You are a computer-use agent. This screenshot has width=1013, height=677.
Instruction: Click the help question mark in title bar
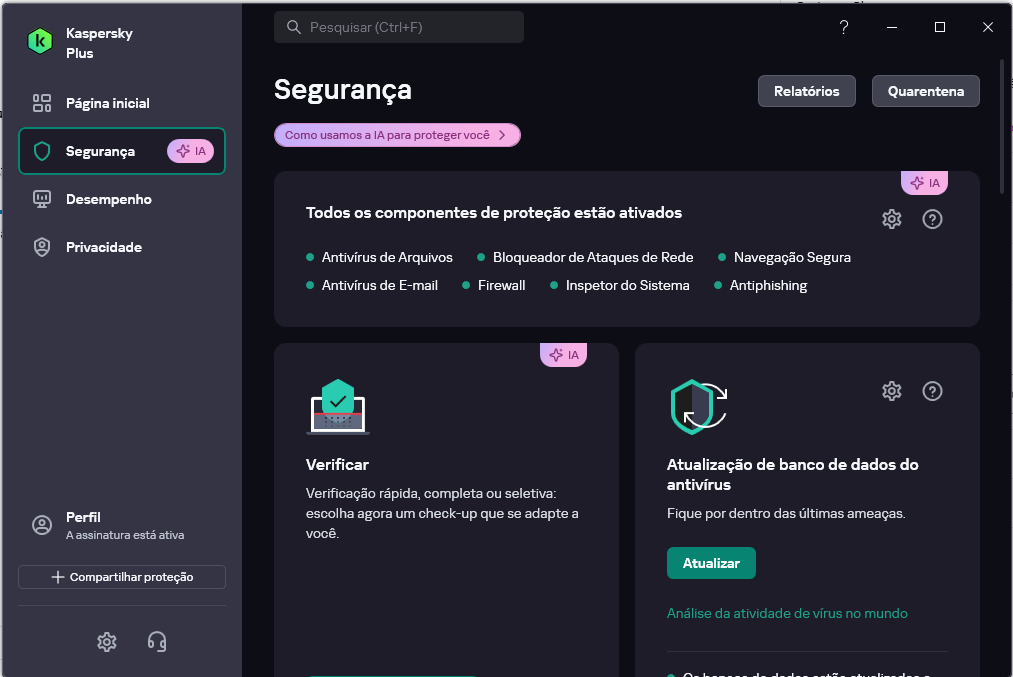click(843, 28)
